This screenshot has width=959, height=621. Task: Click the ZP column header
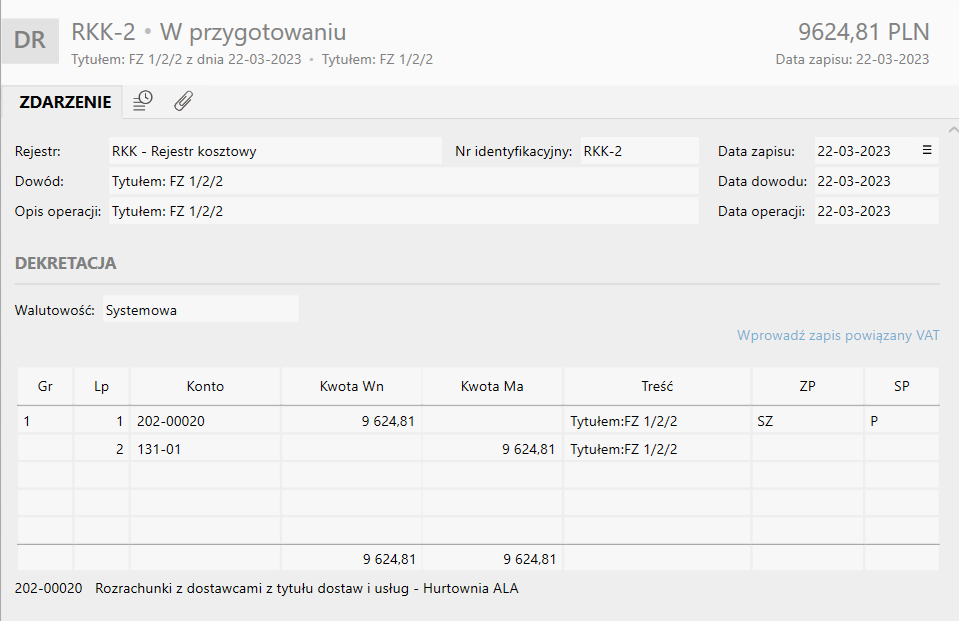807,386
